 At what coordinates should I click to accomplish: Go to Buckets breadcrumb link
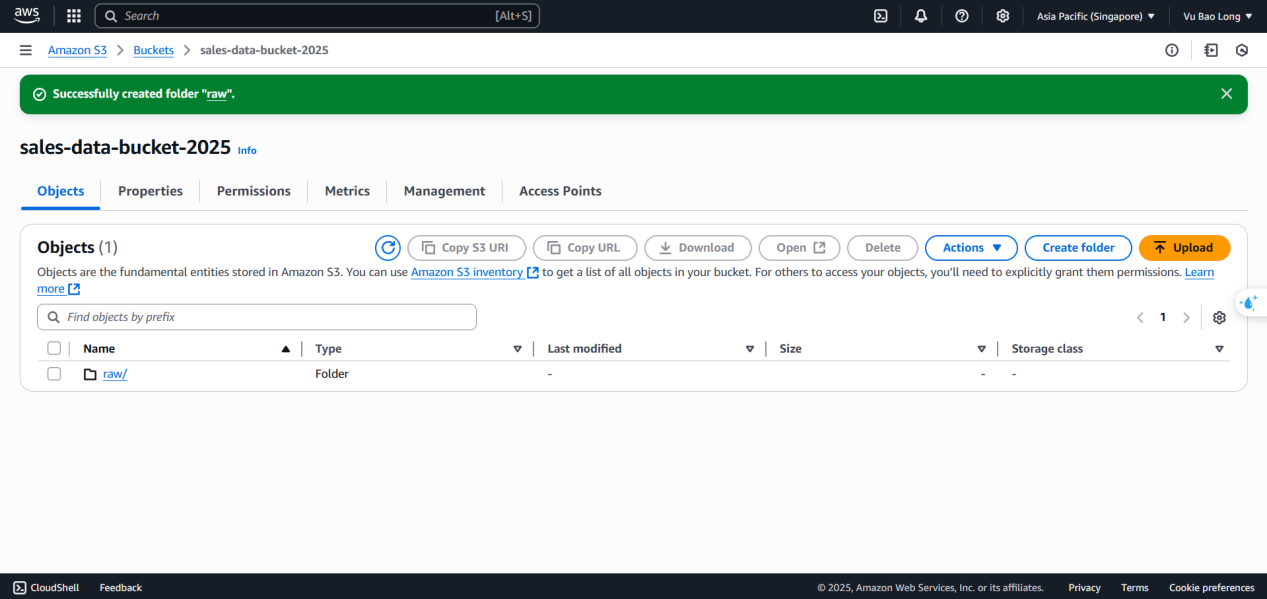(x=153, y=50)
